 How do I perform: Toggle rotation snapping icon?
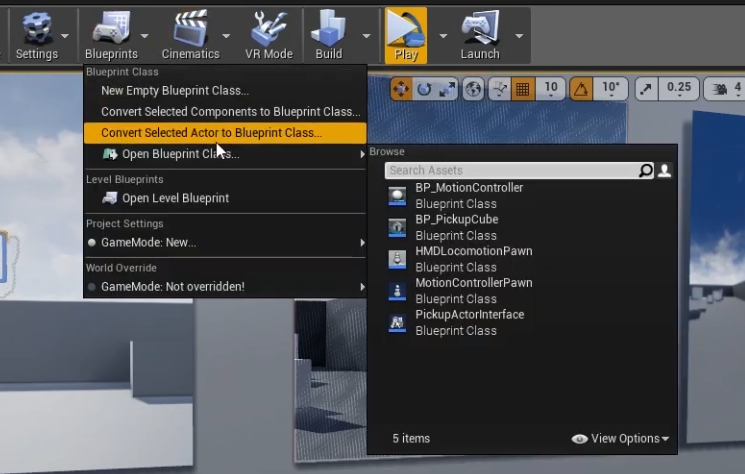point(581,89)
